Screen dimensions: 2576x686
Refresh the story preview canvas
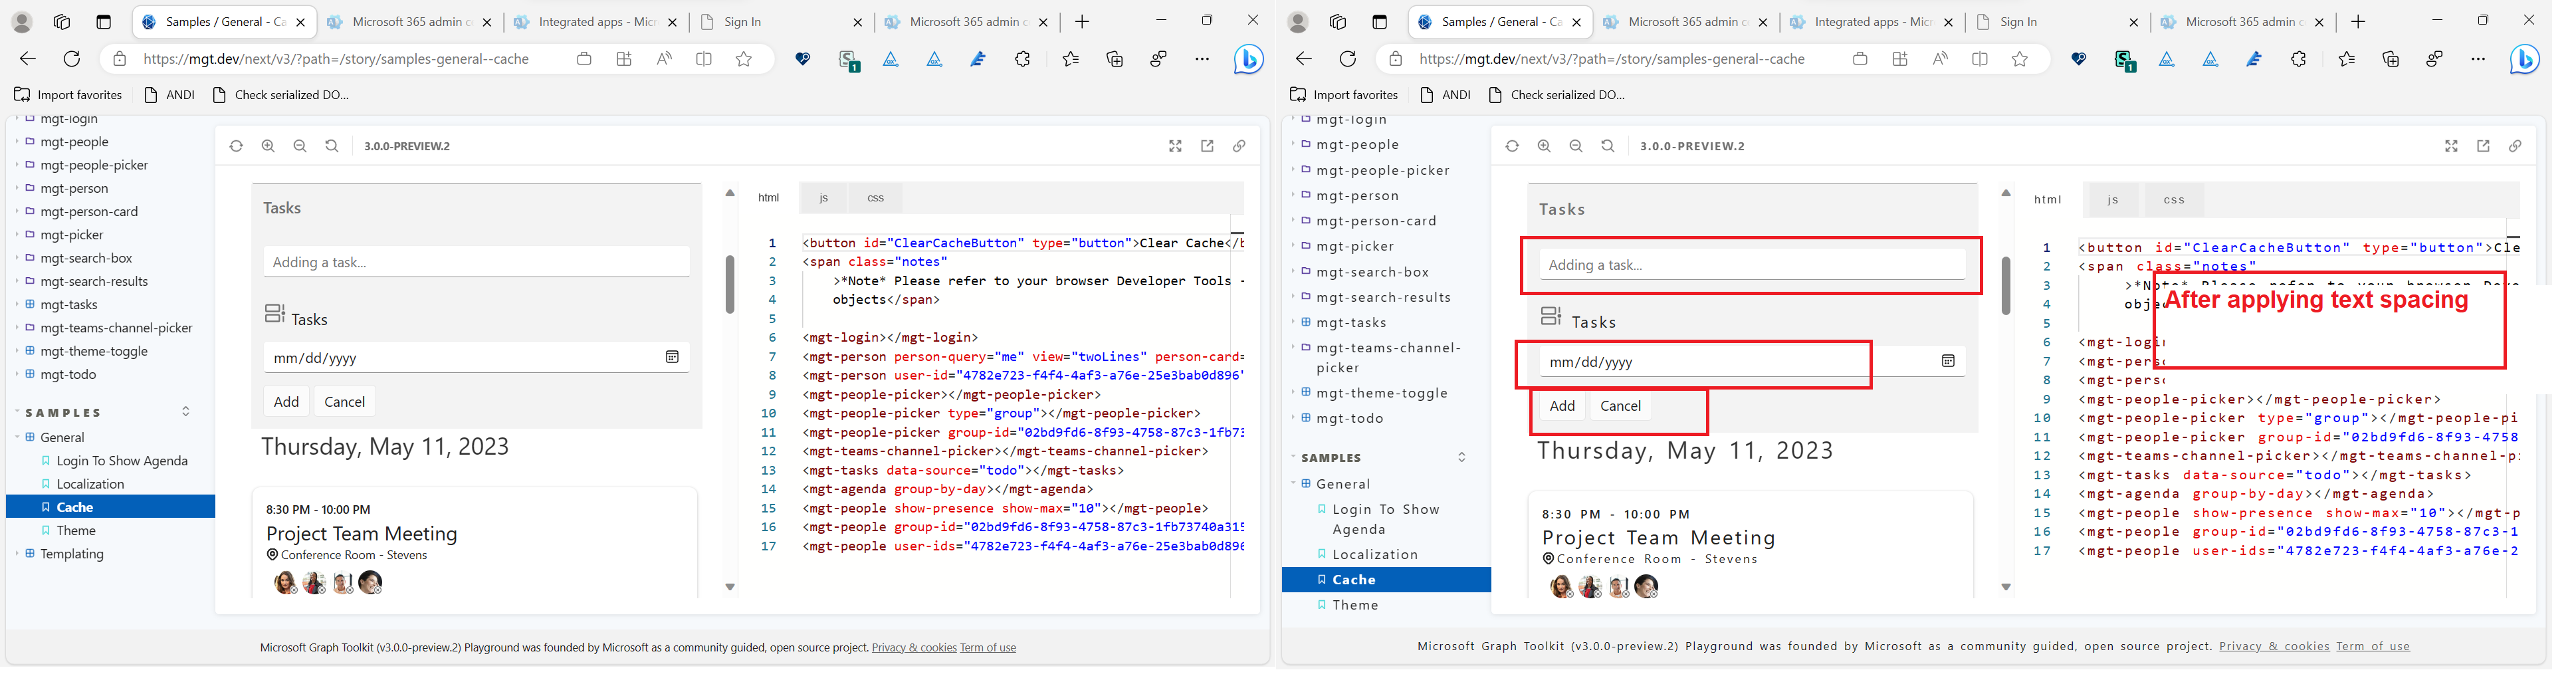click(x=236, y=145)
